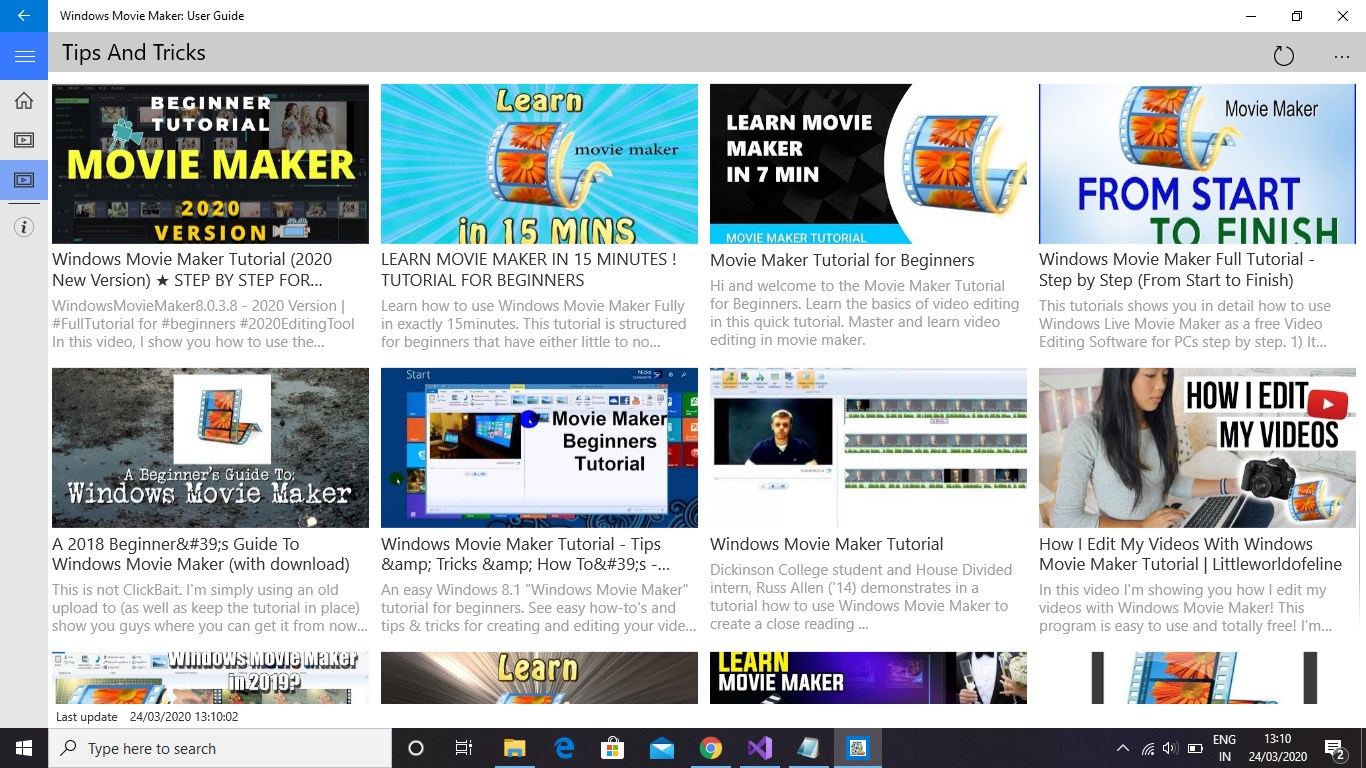The width and height of the screenshot is (1366, 768).
Task: Open the Windows Movie Maker in 2019 thumbnail
Action: click(210, 678)
